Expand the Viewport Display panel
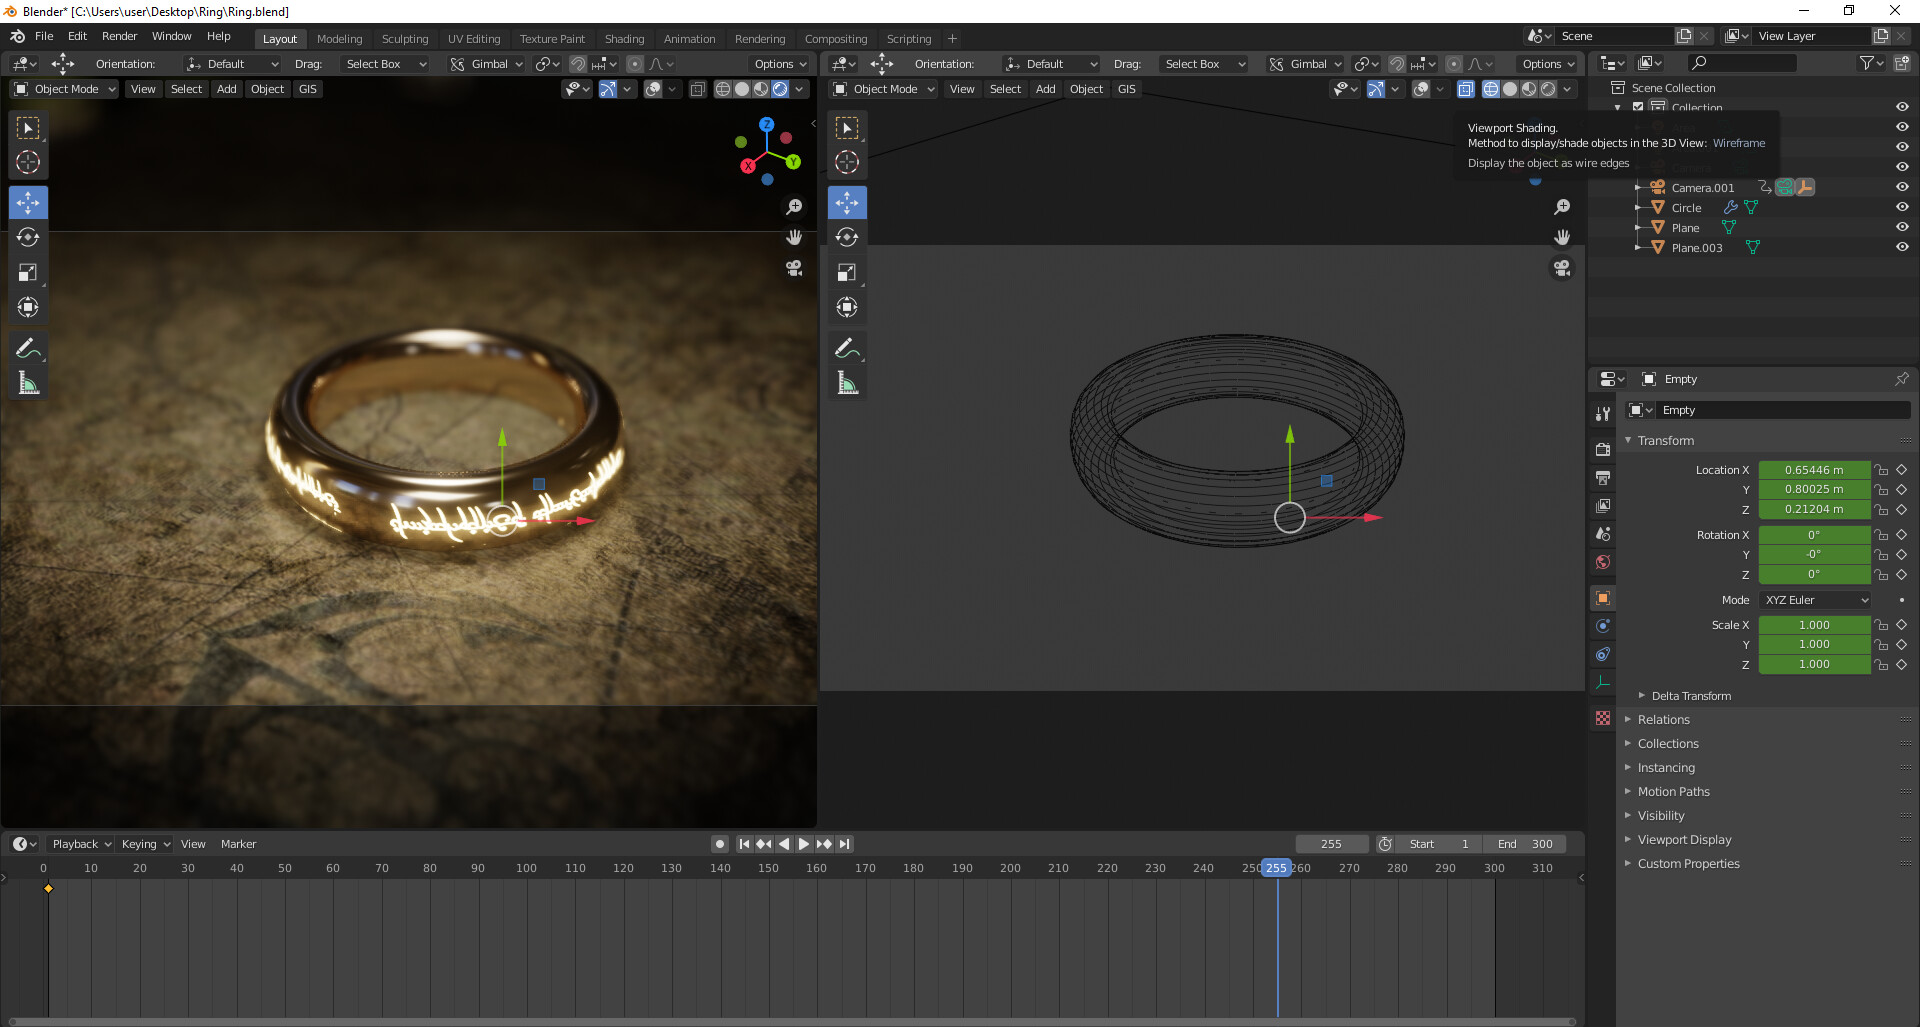The image size is (1920, 1027). (x=1684, y=840)
